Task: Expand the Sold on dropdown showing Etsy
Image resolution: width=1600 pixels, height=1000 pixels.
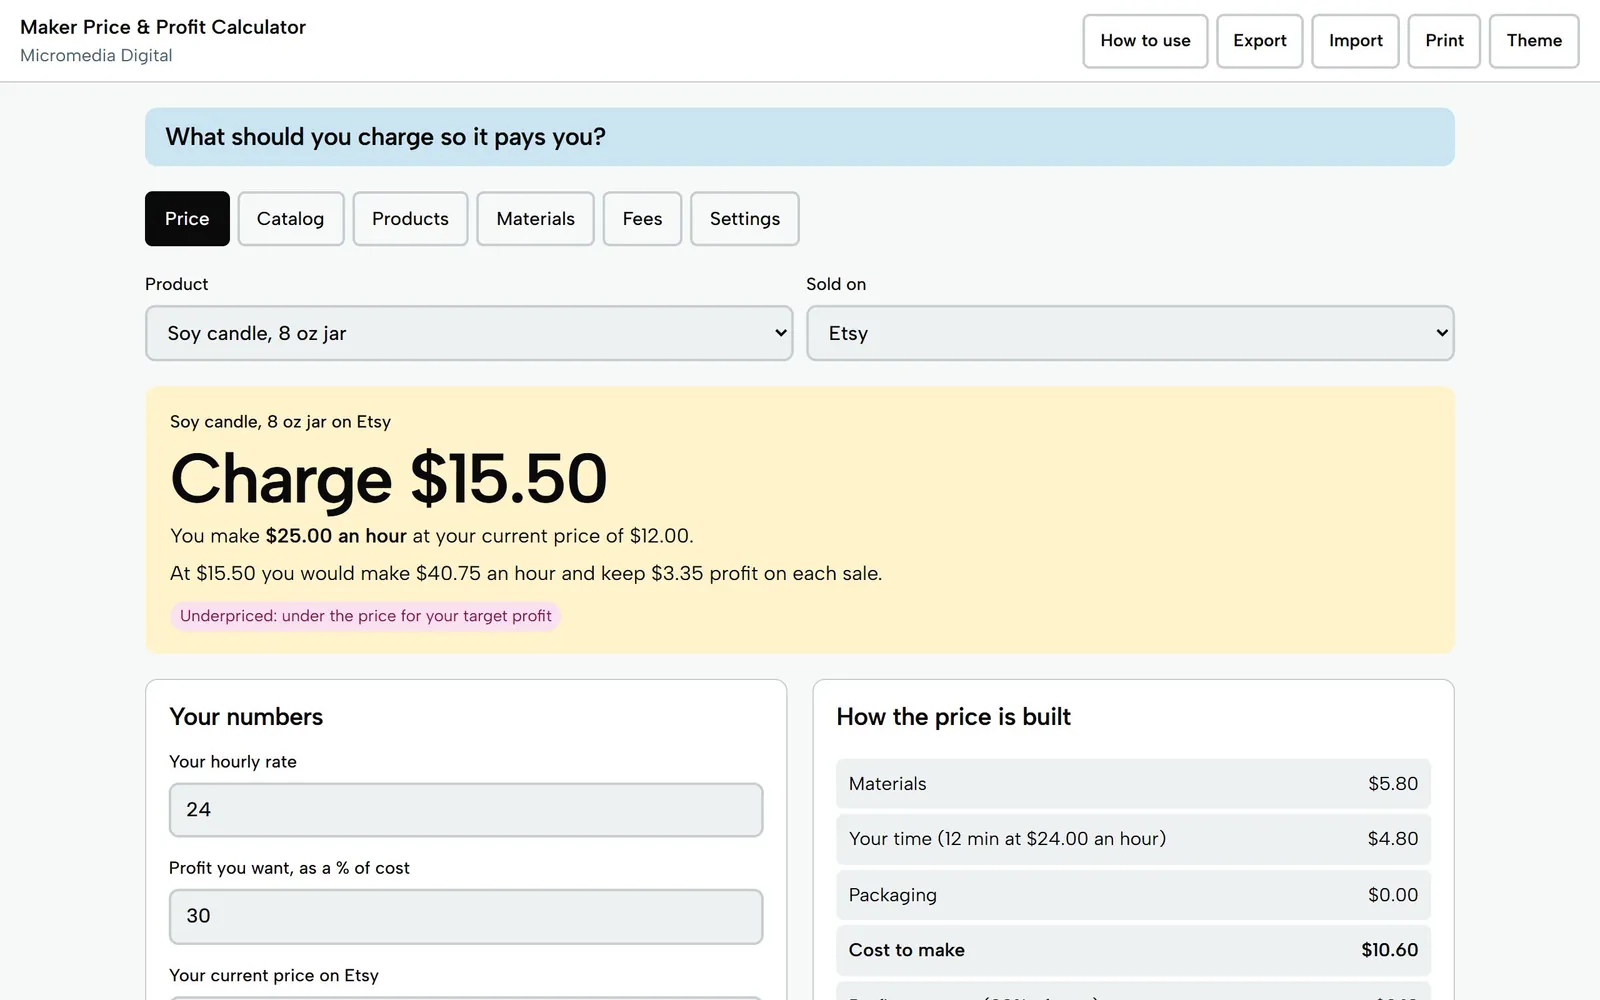Action: tap(1130, 333)
